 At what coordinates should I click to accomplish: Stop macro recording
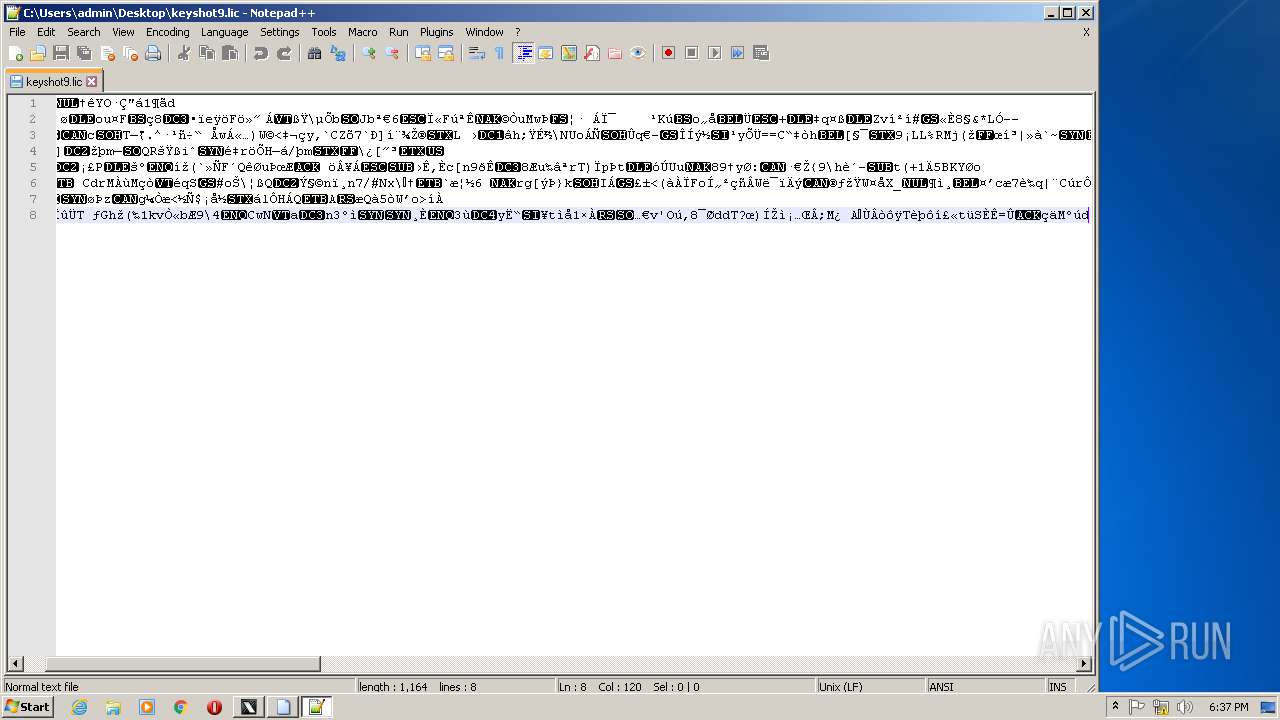pyautogui.click(x=692, y=53)
